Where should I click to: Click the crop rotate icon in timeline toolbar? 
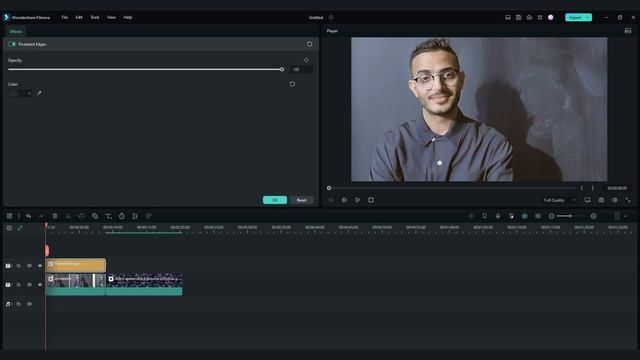coord(135,216)
